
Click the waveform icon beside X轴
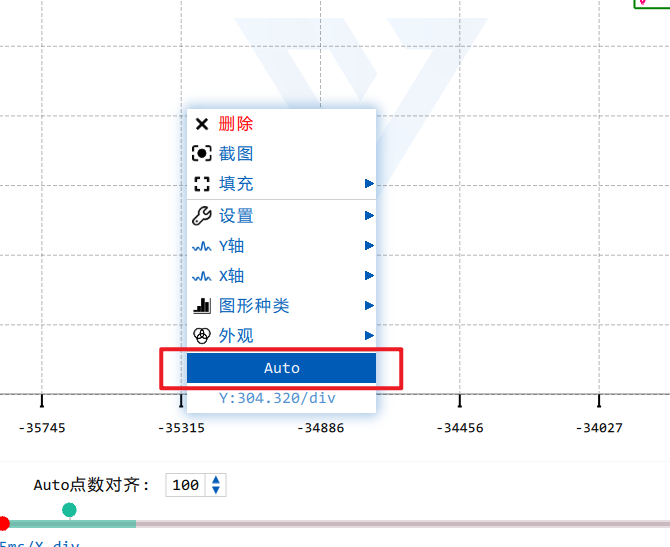pyautogui.click(x=202, y=276)
